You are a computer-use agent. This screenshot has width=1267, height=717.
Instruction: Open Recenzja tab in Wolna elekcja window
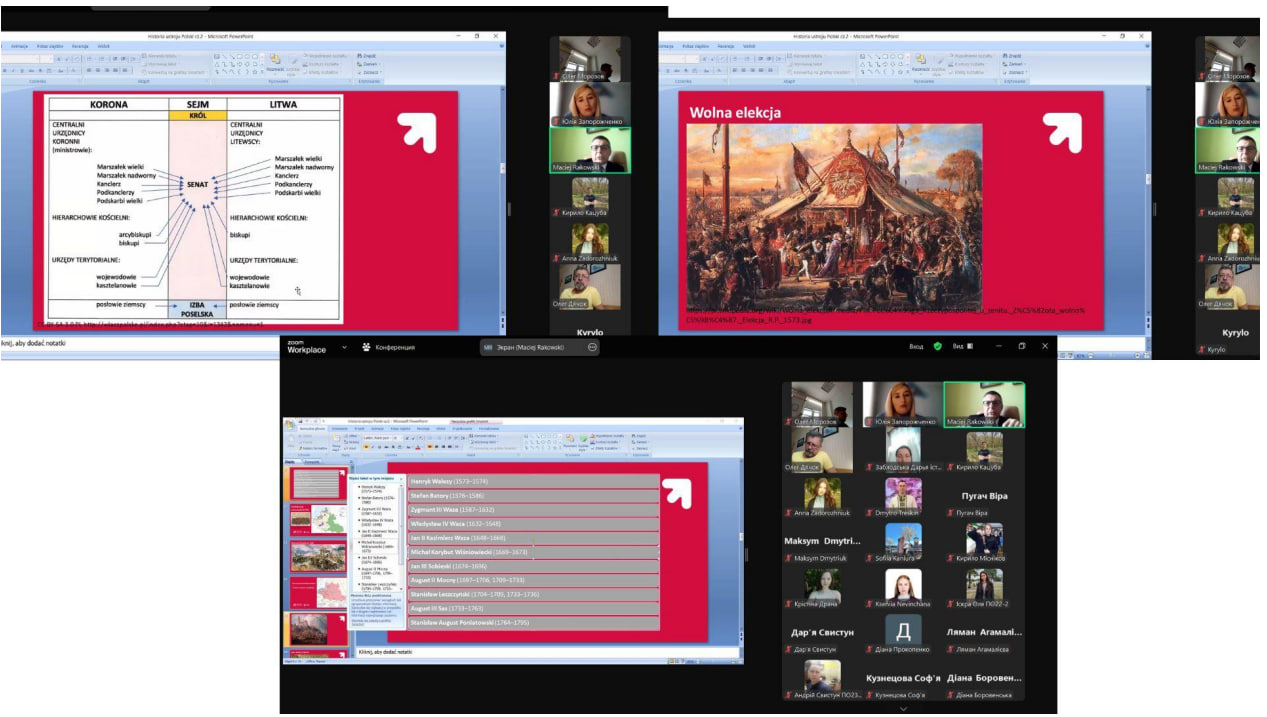tap(726, 46)
